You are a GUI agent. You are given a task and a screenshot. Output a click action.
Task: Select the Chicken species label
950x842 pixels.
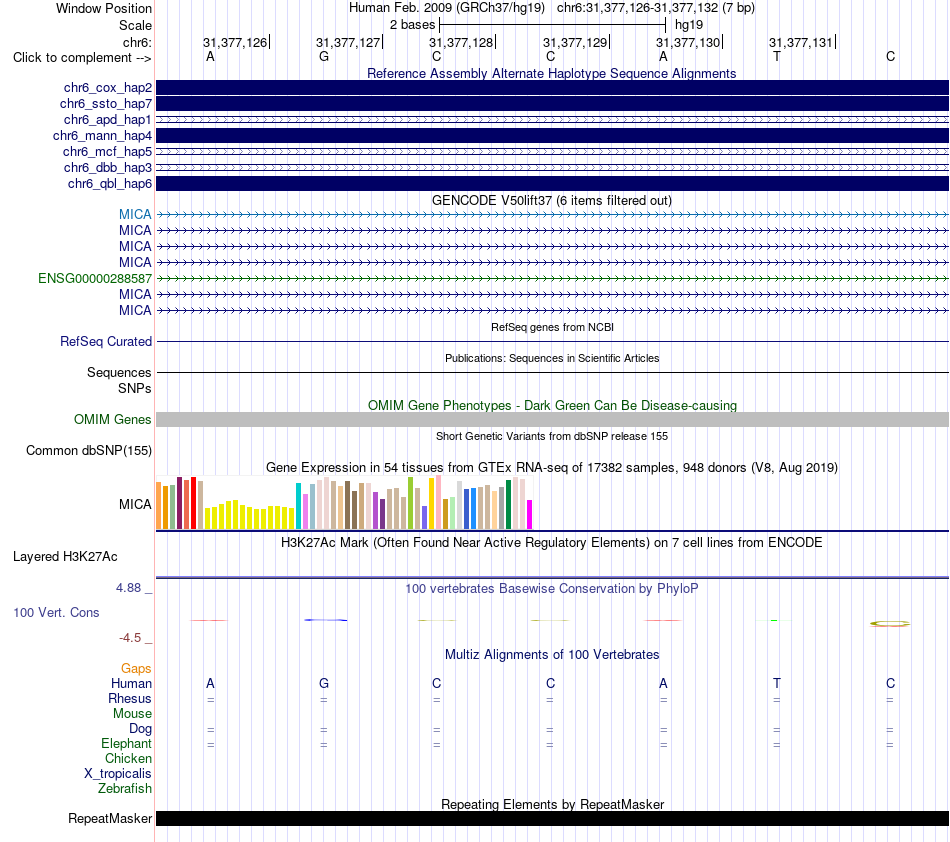(x=128, y=758)
